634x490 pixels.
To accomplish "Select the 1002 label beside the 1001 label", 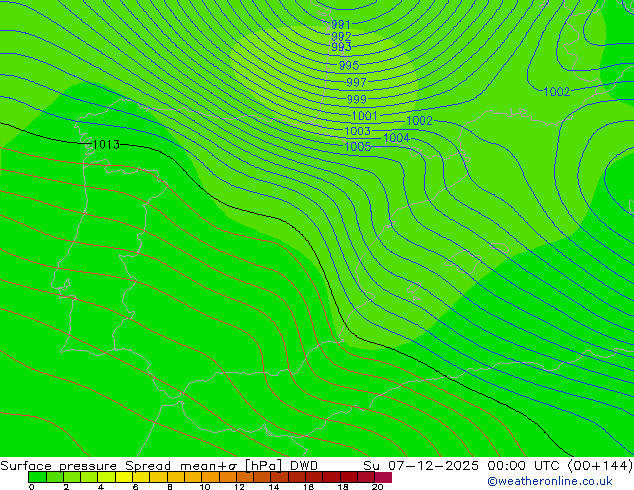I will (x=419, y=120).
